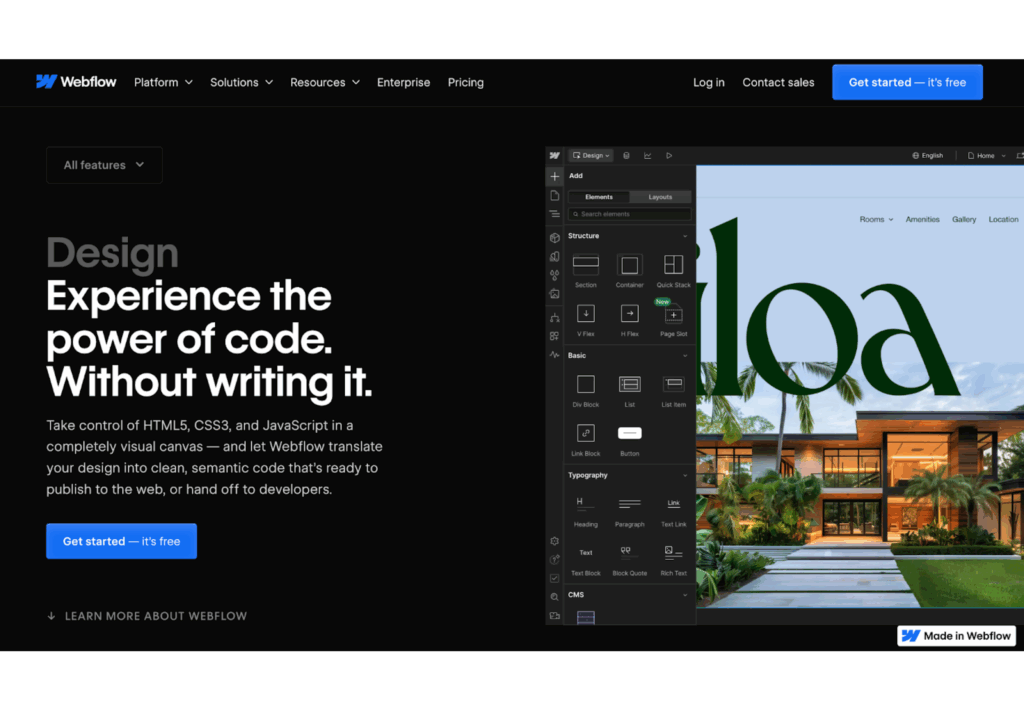Collapse the Structure section
Image resolution: width=1024 pixels, height=708 pixels.
[685, 236]
